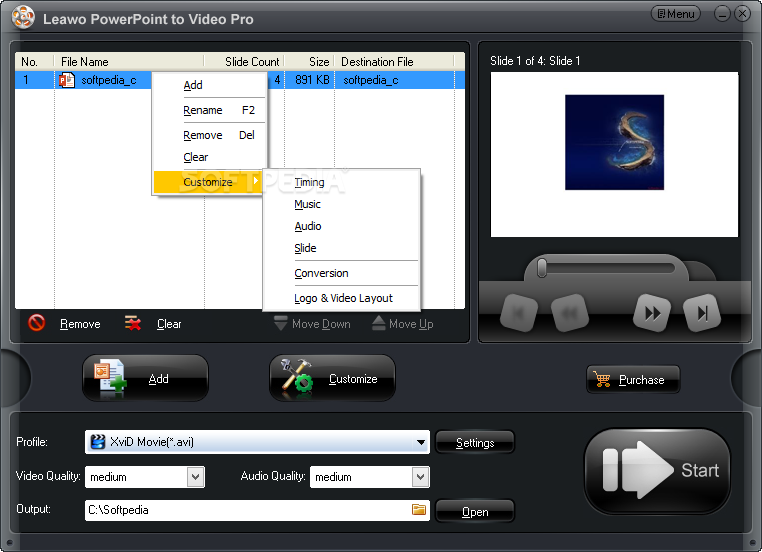Choose Rename F2 in the context menu
762x552 pixels.
click(x=210, y=110)
